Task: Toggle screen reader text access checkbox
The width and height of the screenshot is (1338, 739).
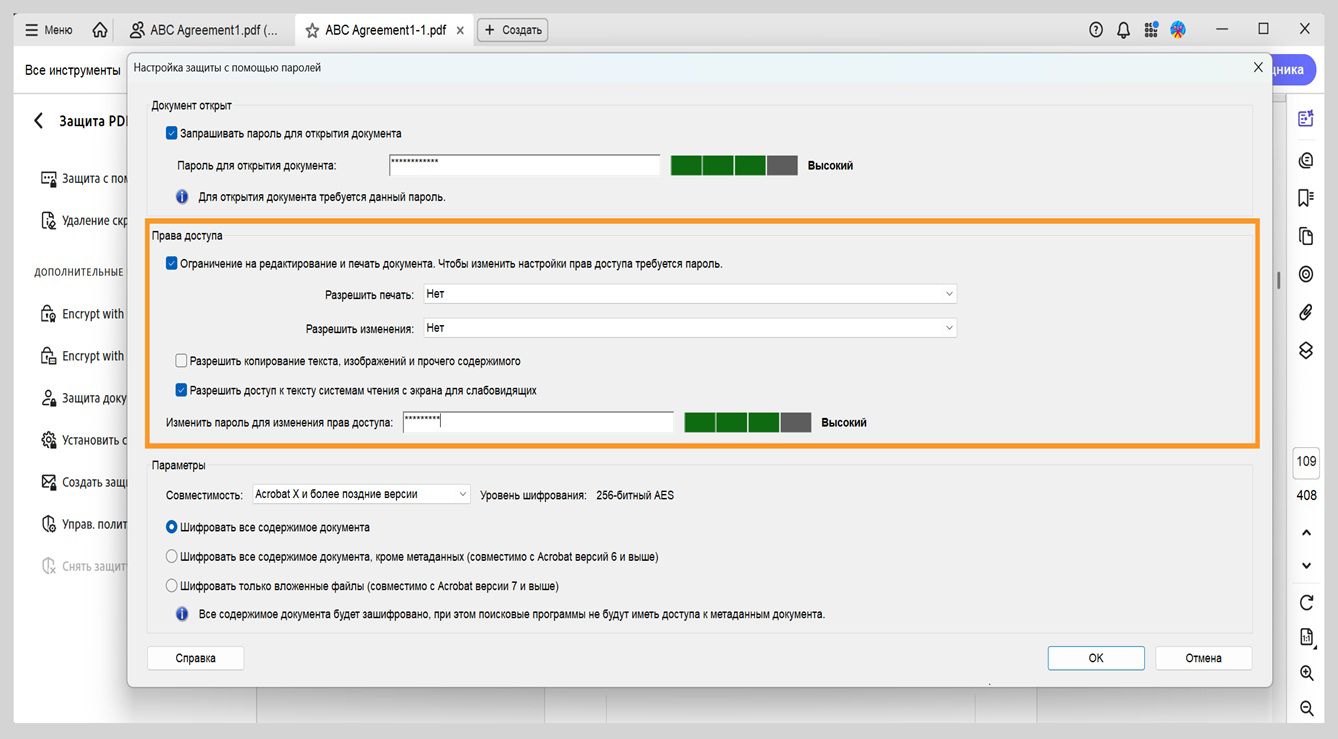Action: (181, 390)
